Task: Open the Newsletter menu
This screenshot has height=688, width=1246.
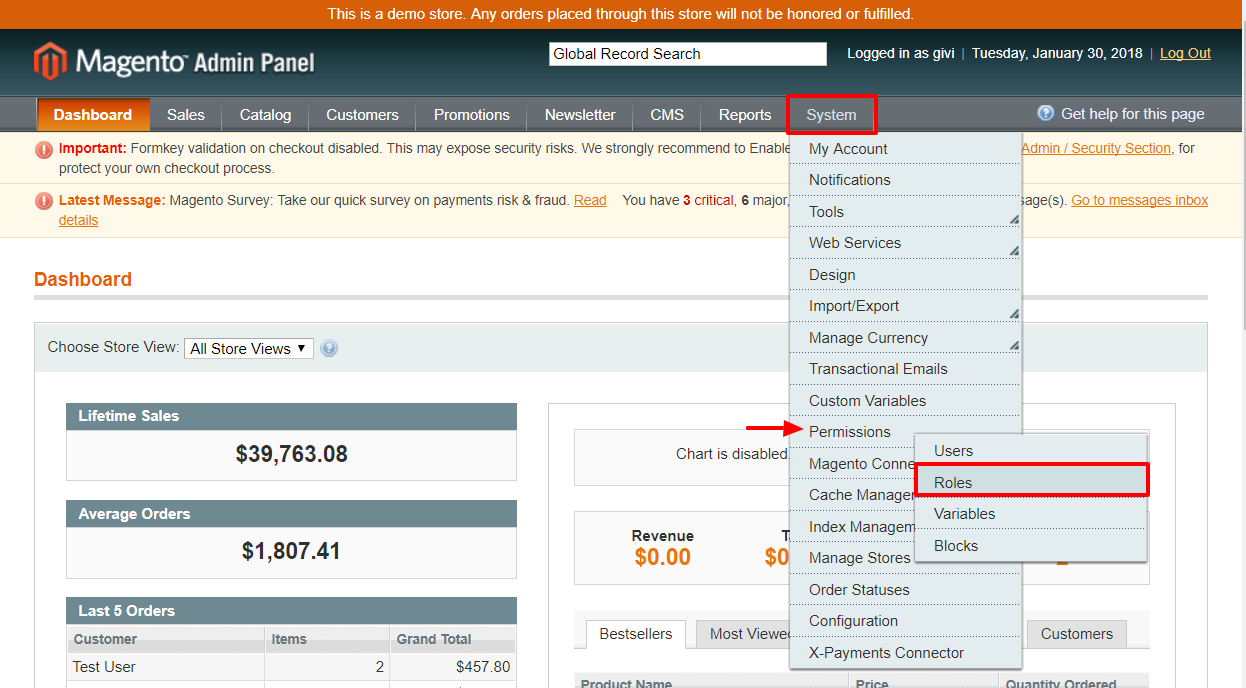Action: 580,115
